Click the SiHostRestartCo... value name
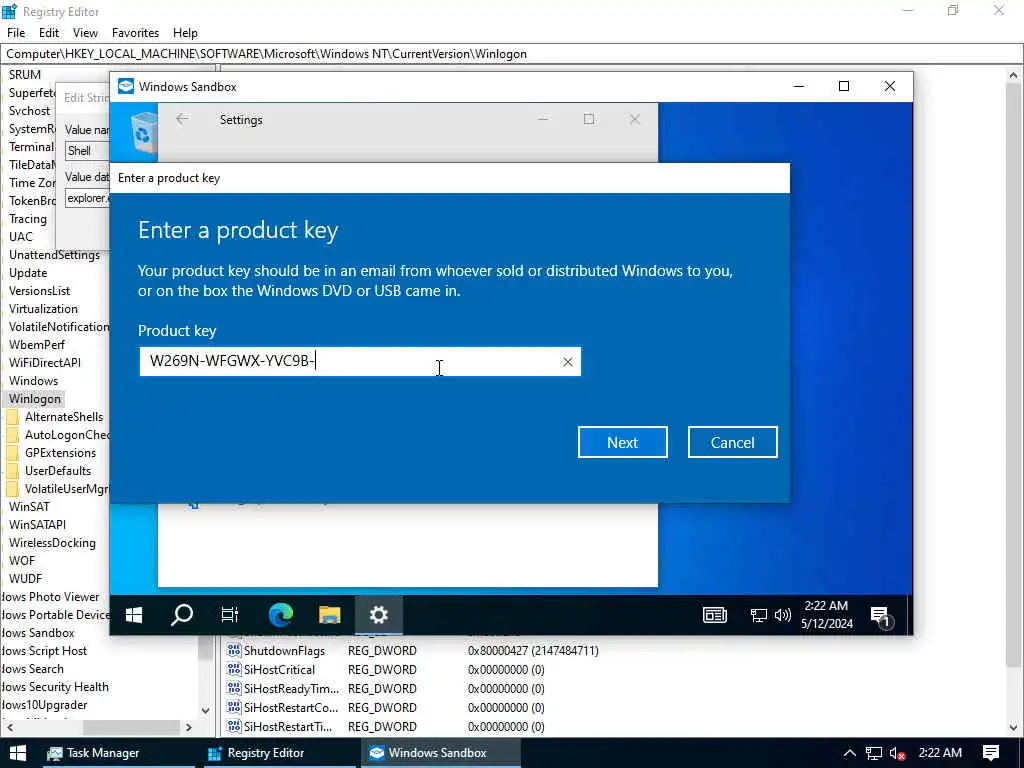The height and width of the screenshot is (768, 1024). (291, 707)
